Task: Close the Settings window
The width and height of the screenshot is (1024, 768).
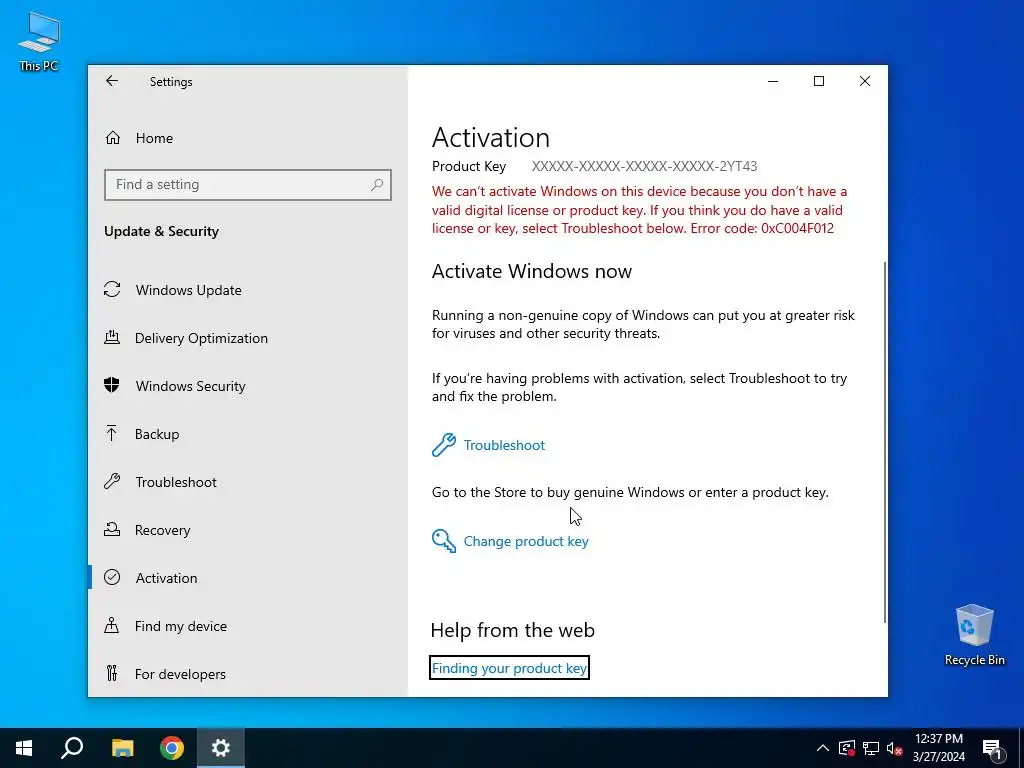Action: coord(865,81)
